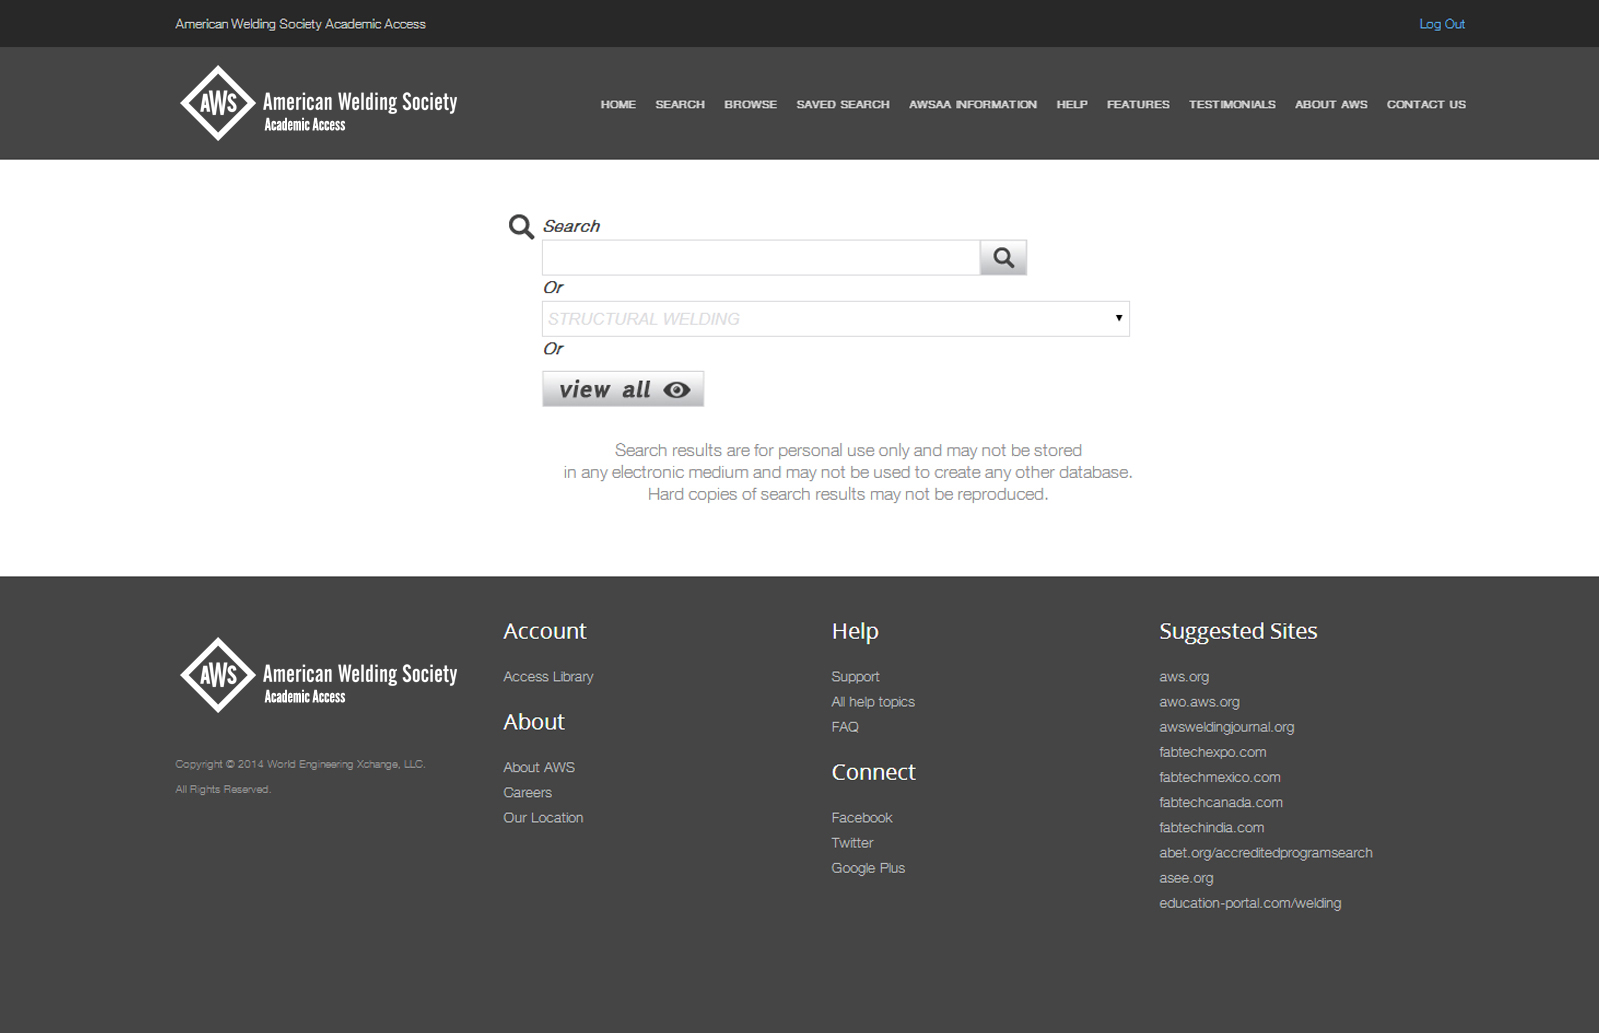Visit the Careers link in footer
Viewport: 1599px width, 1033px height.
[527, 793]
